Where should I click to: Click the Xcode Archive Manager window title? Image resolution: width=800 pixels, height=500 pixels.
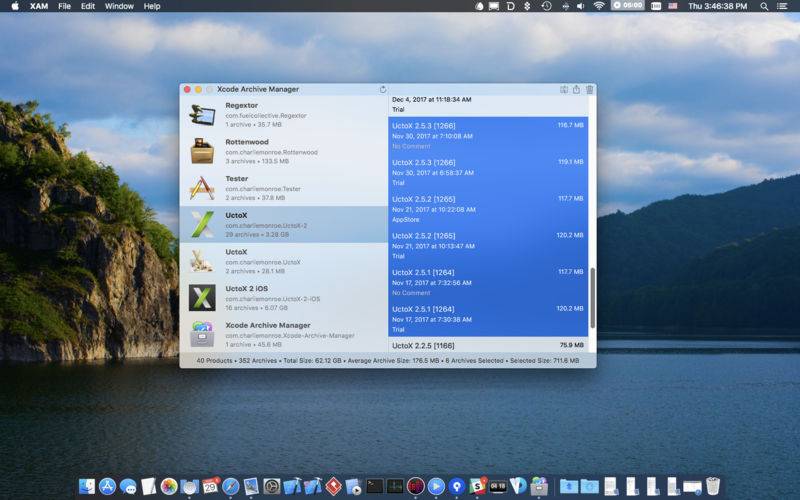click(x=258, y=89)
